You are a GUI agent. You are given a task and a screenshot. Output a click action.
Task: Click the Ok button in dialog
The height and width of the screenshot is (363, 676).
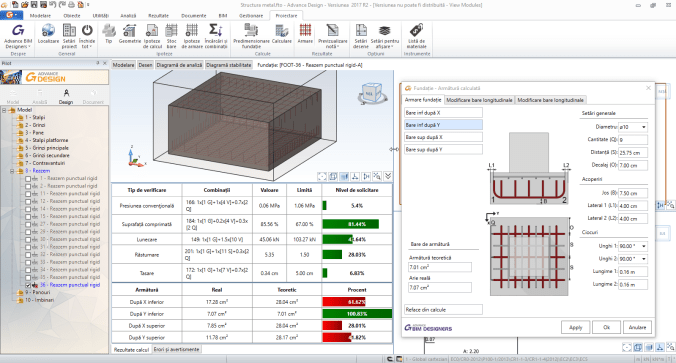(x=606, y=327)
